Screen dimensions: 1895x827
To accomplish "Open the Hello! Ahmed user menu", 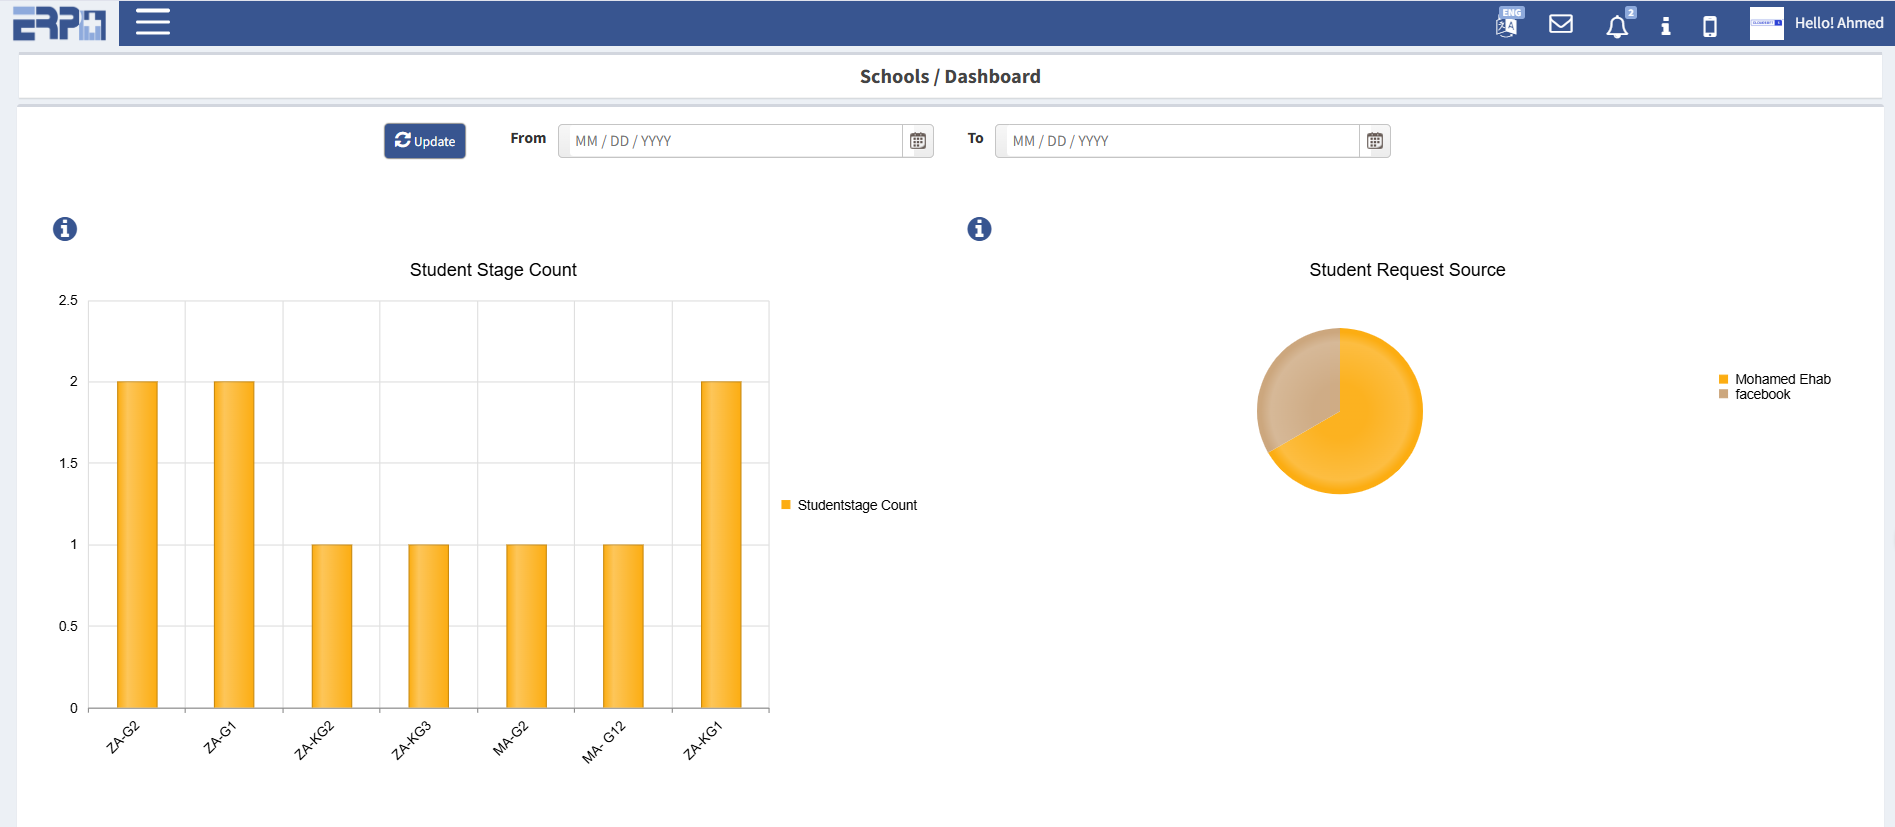I will [x=1816, y=23].
